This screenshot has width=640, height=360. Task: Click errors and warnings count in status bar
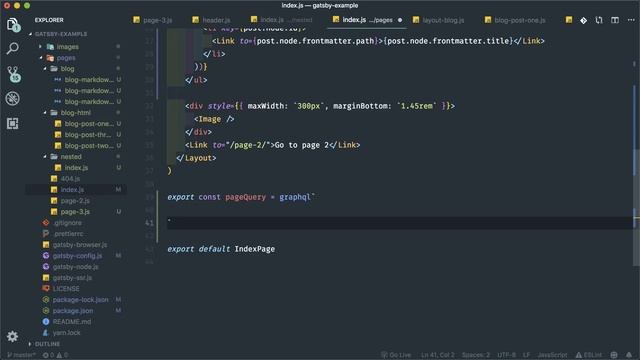click(x=55, y=355)
